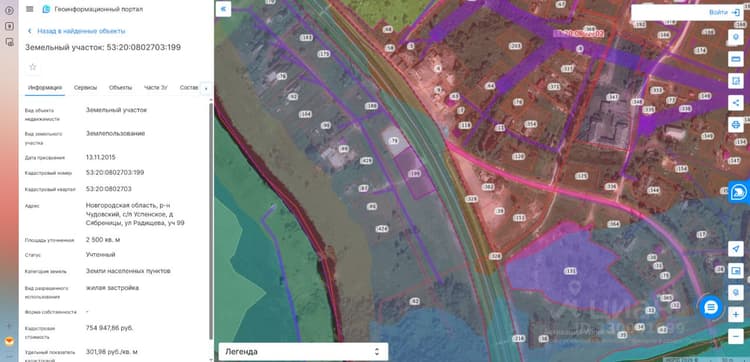Click cadastral number value 53:20:0802703:199
This screenshot has height=362, width=750.
(115, 173)
